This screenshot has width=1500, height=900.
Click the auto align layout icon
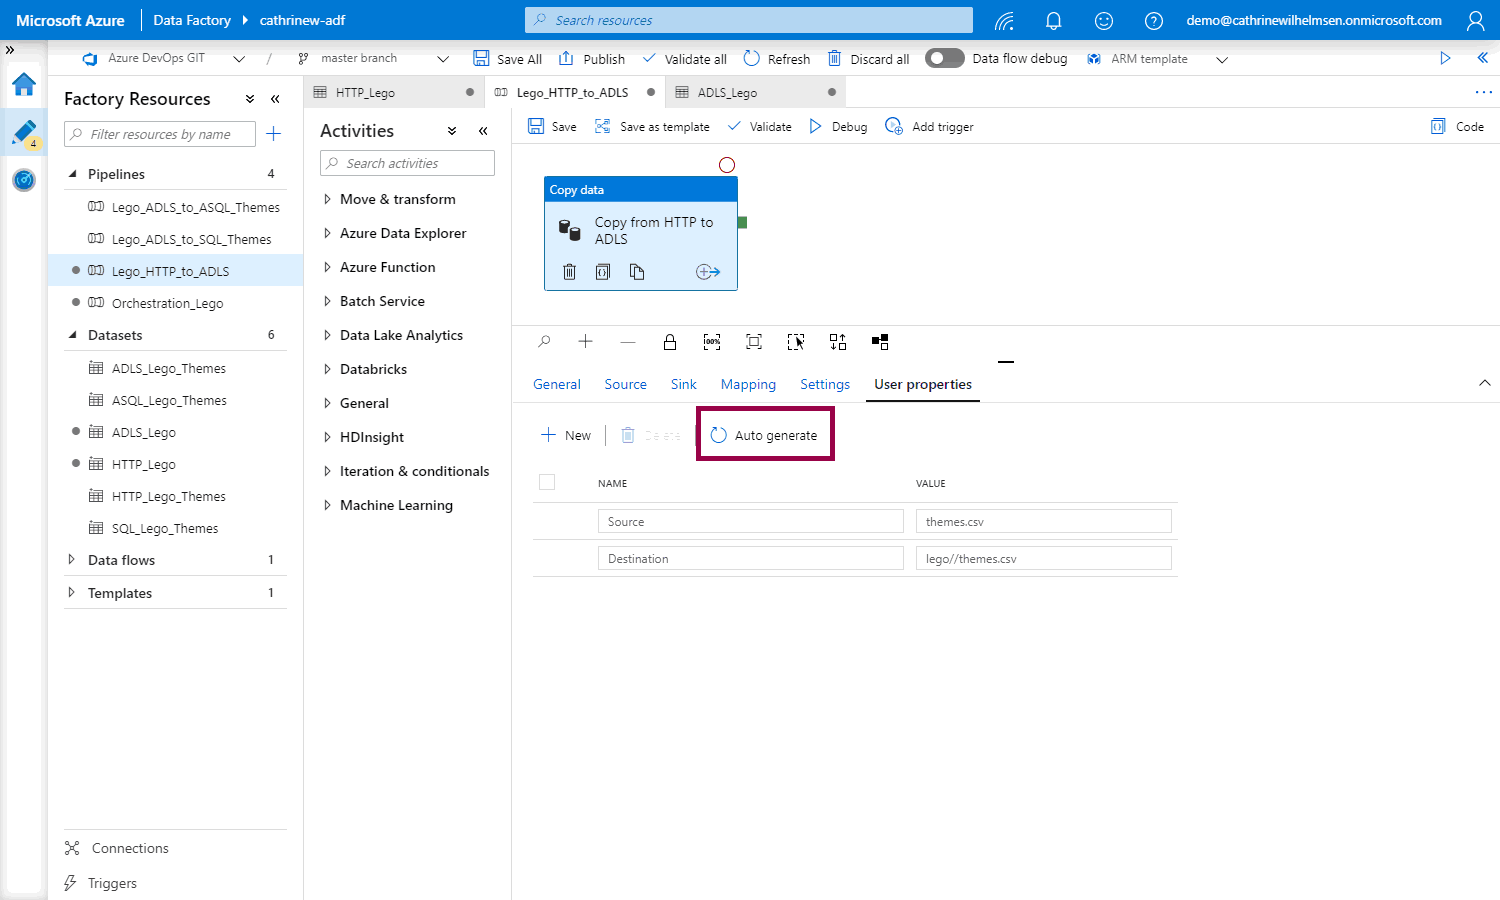pyautogui.click(x=838, y=342)
